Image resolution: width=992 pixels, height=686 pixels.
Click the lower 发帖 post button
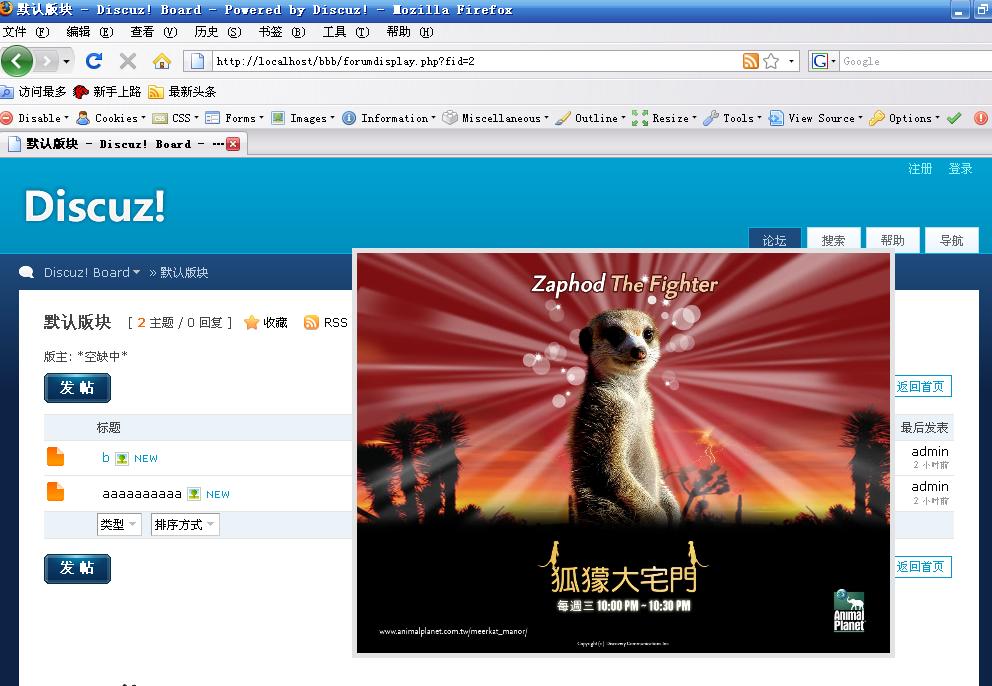coord(77,568)
